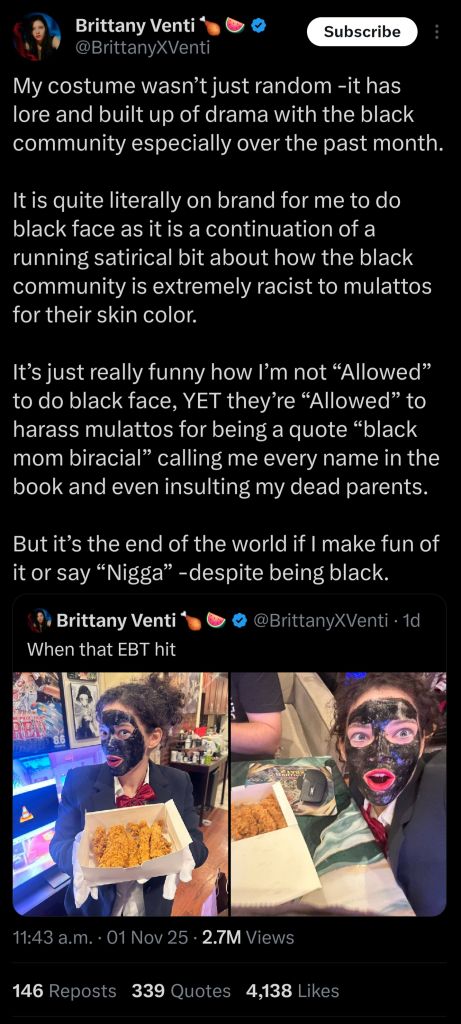Open the 4,138 Likes list
This screenshot has height=1024, width=461.
click(293, 991)
